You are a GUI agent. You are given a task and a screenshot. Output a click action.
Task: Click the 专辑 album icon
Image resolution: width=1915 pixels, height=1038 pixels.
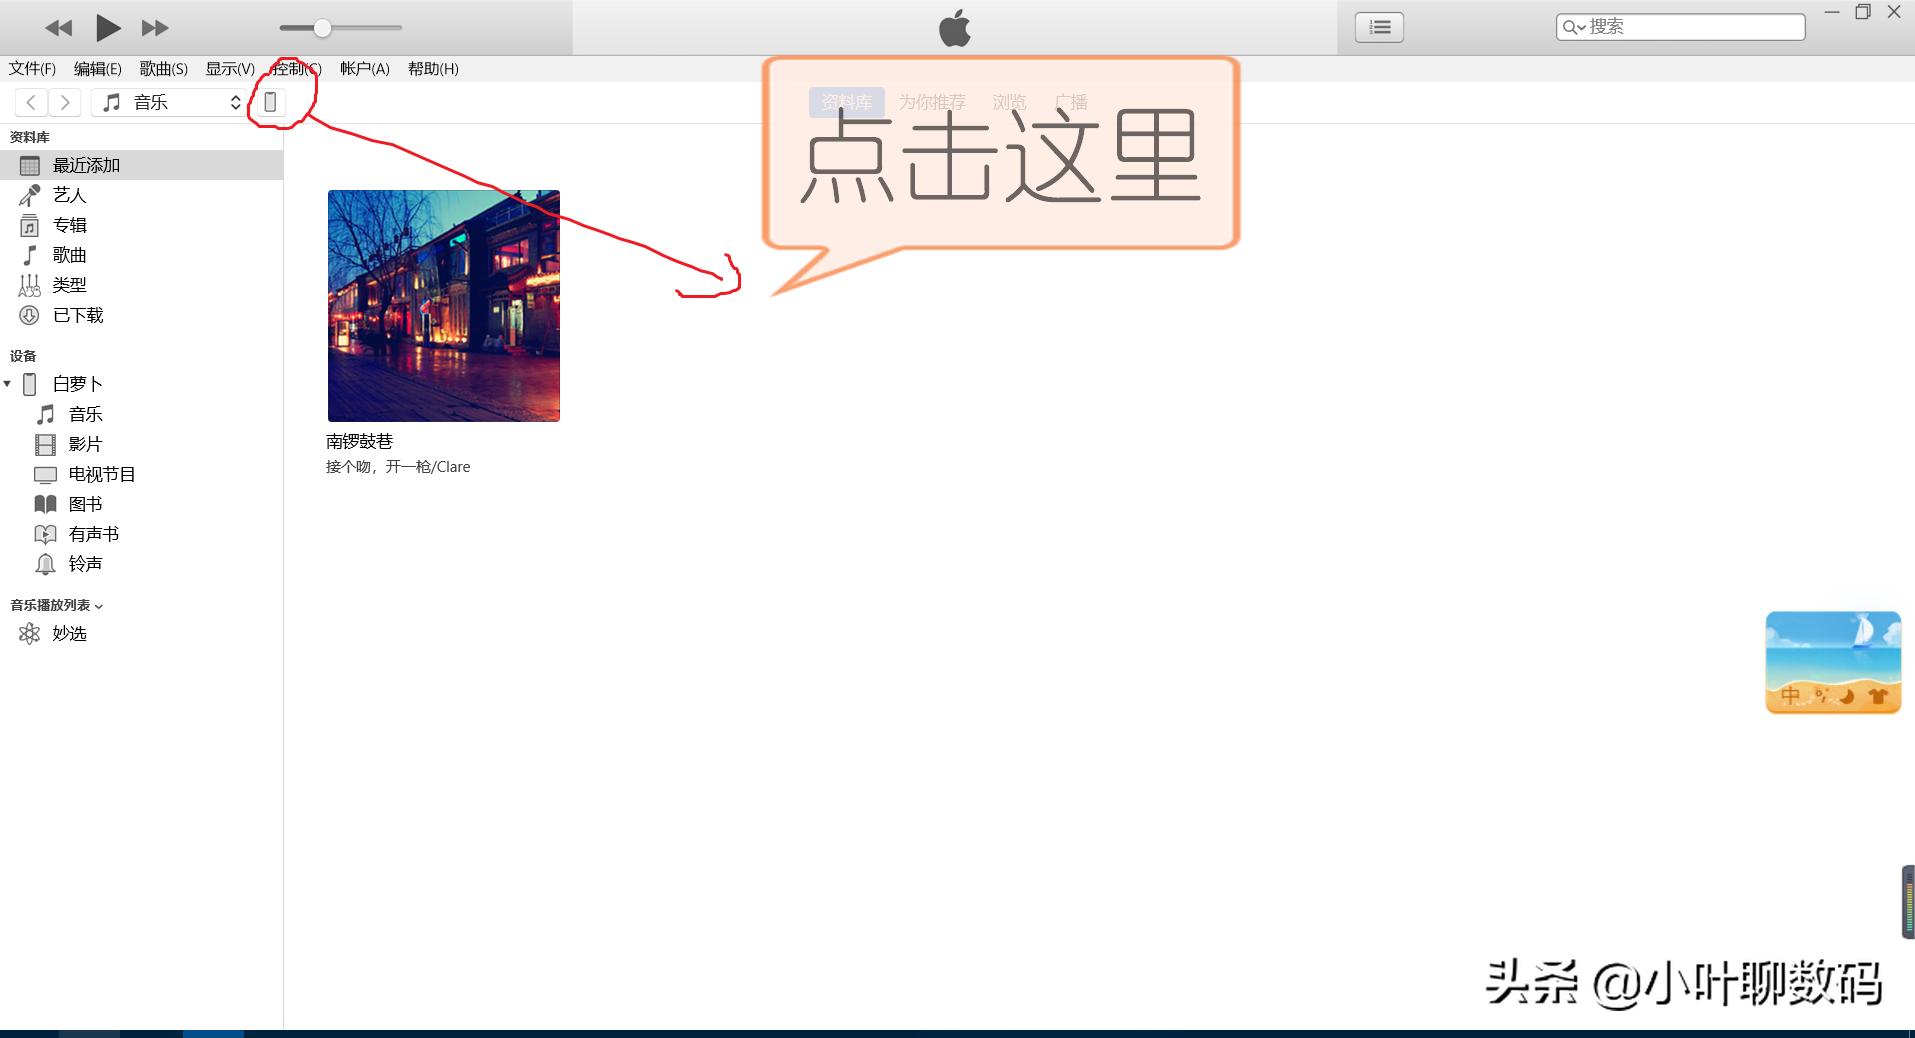pyautogui.click(x=30, y=225)
